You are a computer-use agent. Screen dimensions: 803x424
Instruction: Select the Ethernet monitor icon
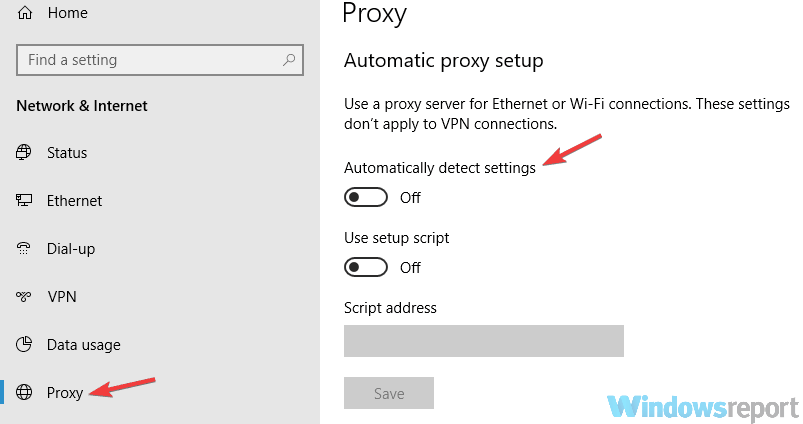click(x=24, y=200)
